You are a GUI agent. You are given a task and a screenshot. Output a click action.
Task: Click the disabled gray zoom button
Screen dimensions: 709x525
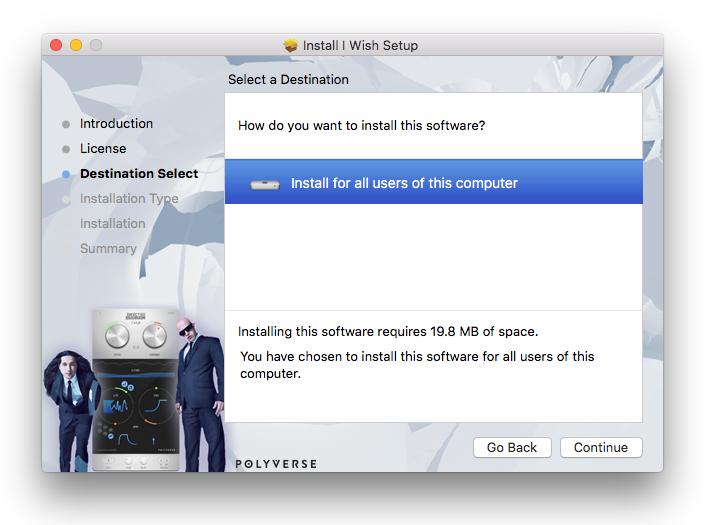(x=96, y=45)
